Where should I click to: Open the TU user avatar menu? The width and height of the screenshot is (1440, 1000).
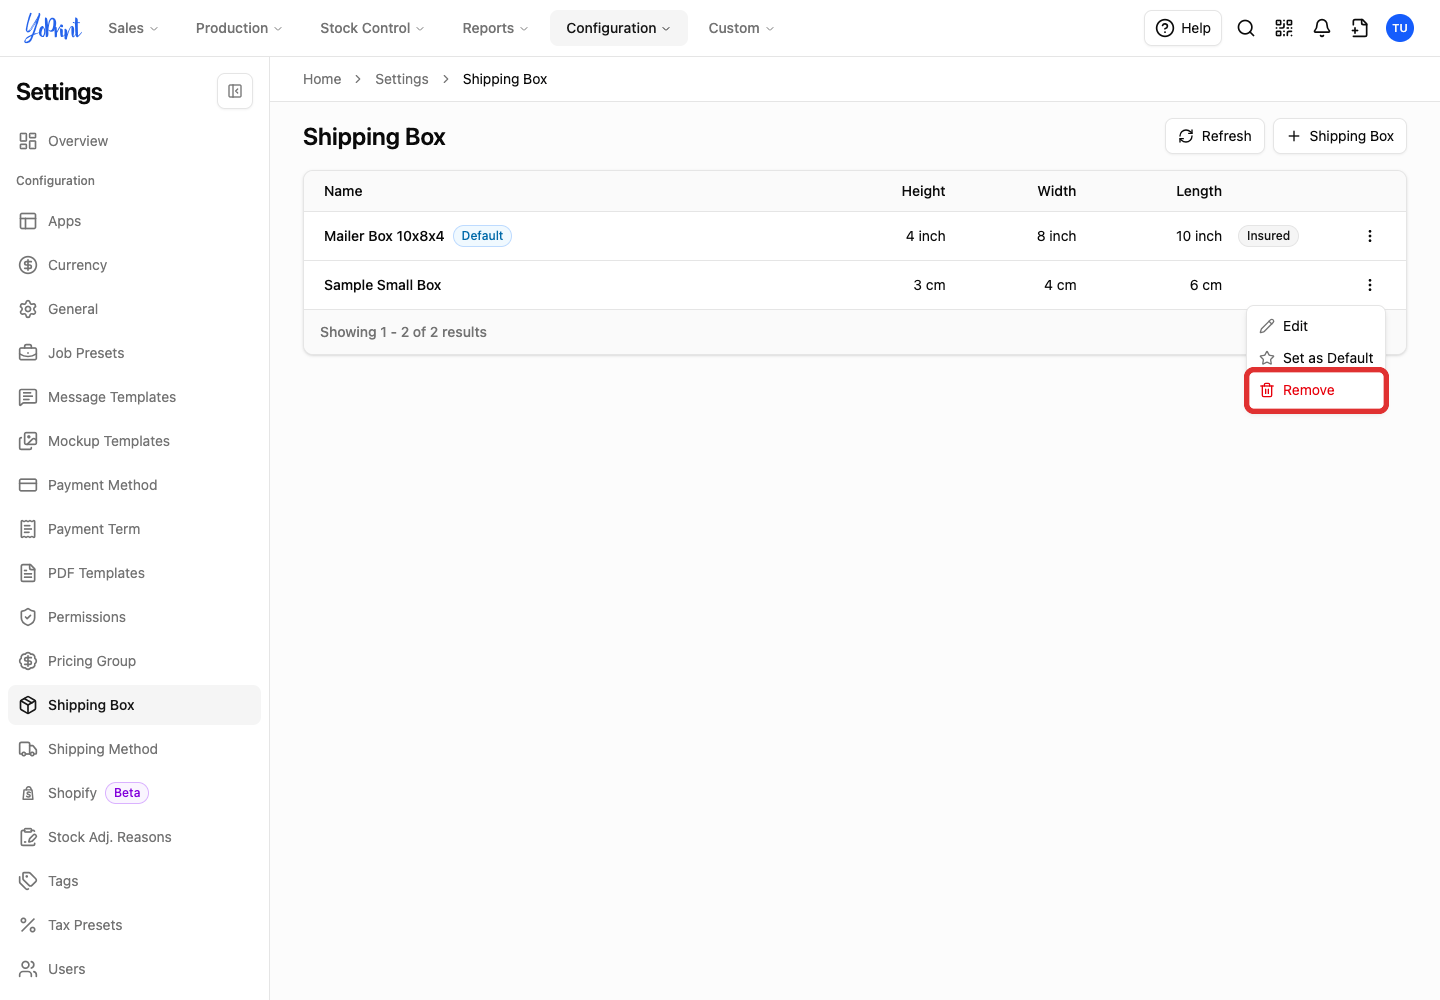pos(1400,28)
